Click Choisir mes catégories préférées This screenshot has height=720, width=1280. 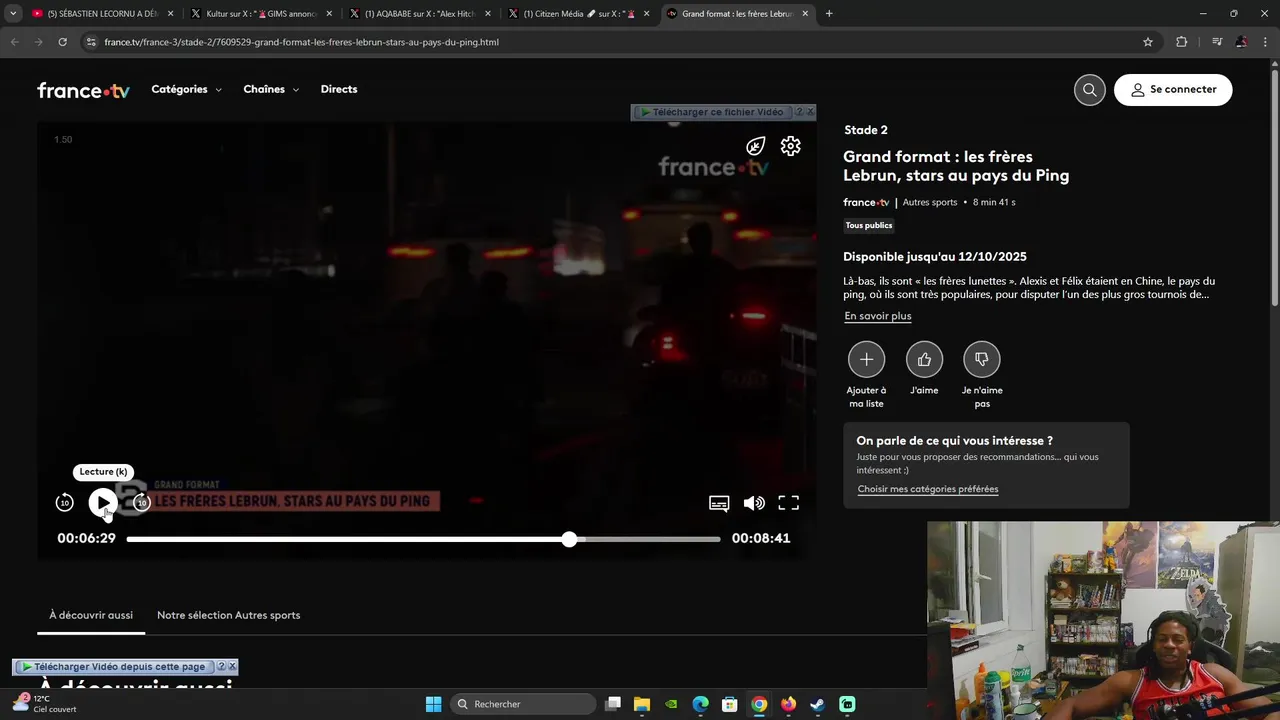coord(928,489)
